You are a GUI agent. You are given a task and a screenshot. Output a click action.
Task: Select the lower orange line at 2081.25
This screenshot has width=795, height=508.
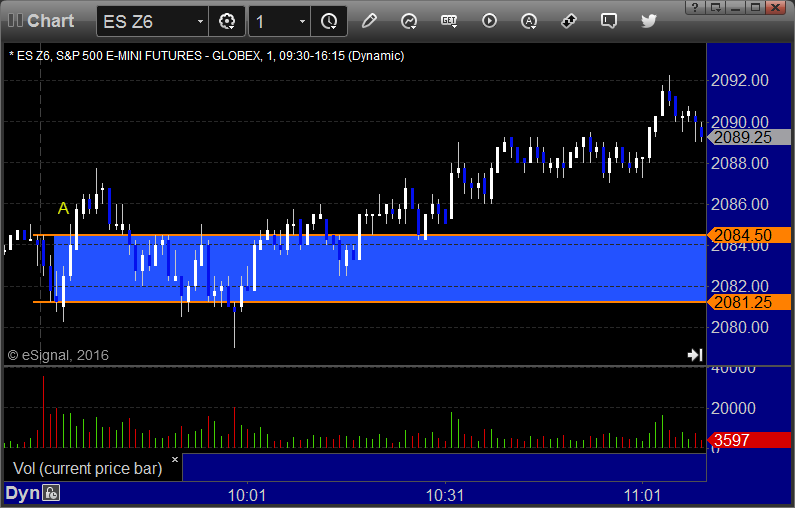point(370,302)
